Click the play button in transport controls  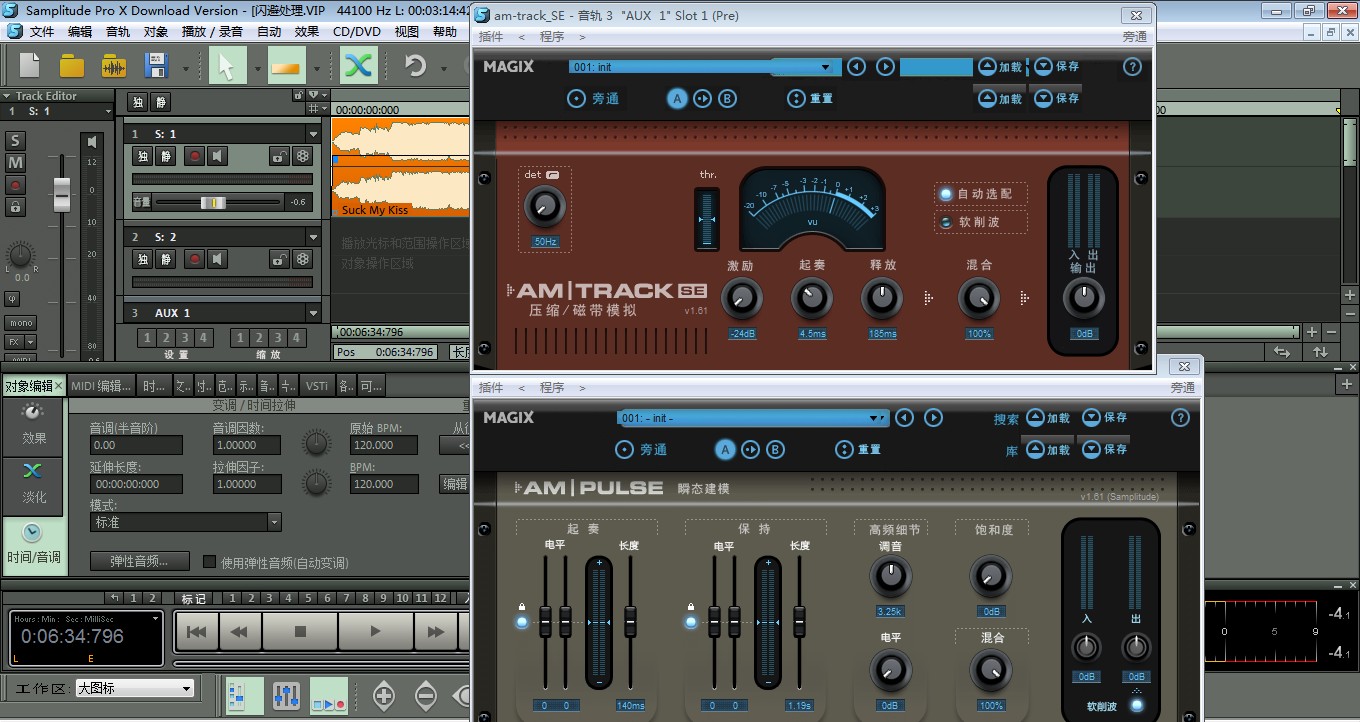375,632
